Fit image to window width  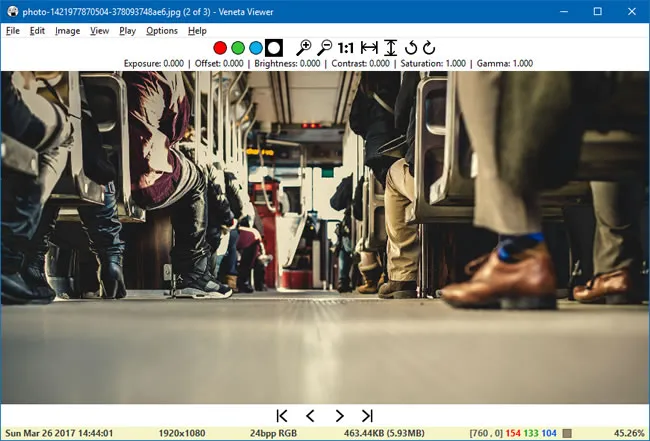(x=369, y=48)
